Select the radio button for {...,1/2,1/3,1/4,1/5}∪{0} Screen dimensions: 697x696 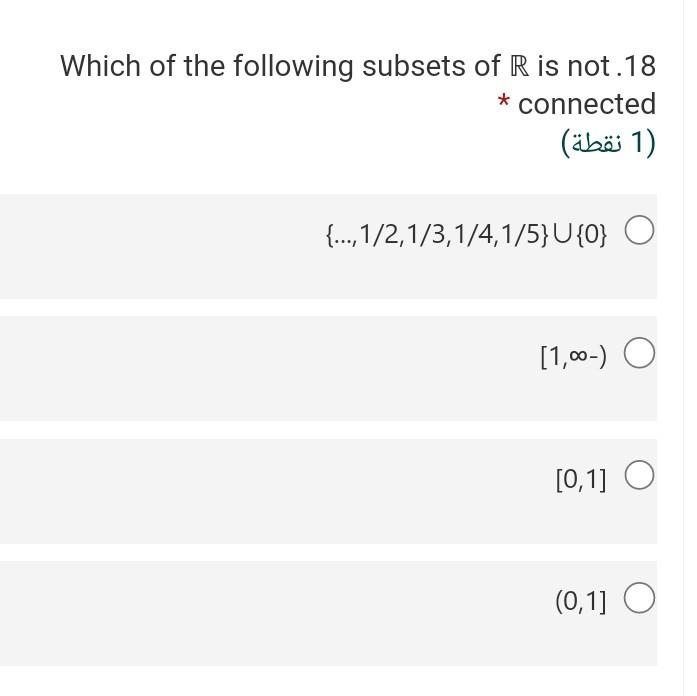coord(639,230)
